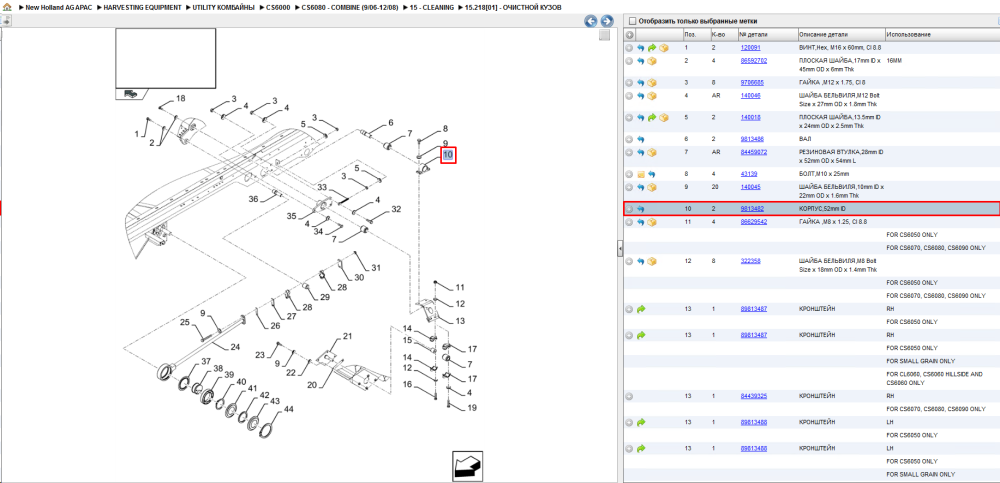Open part number link 120091

tap(750, 48)
